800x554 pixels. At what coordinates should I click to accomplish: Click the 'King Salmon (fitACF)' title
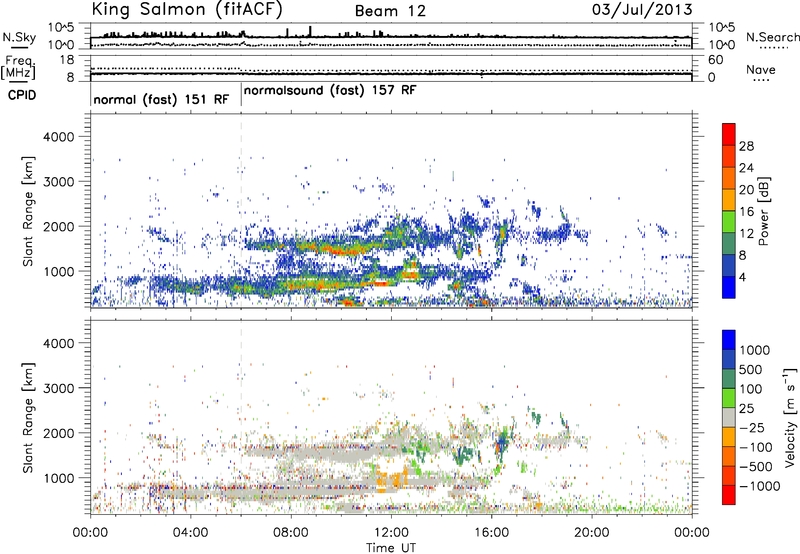[187, 10]
